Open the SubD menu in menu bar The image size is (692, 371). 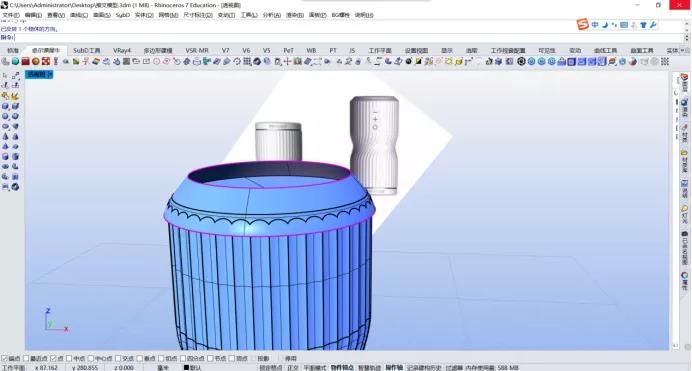point(123,15)
